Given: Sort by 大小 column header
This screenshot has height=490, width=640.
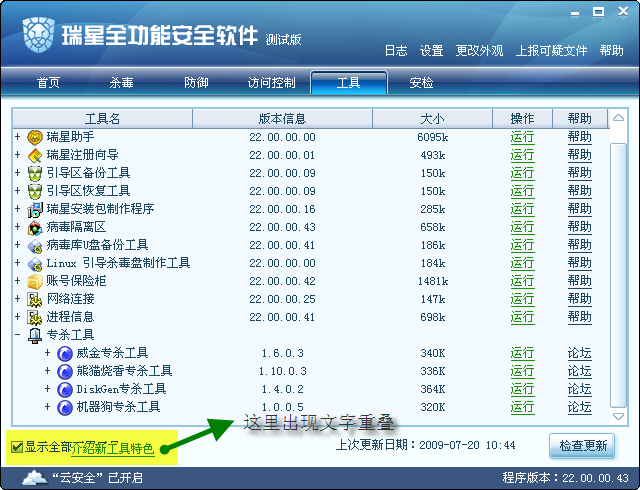Looking at the screenshot, I should [x=432, y=118].
